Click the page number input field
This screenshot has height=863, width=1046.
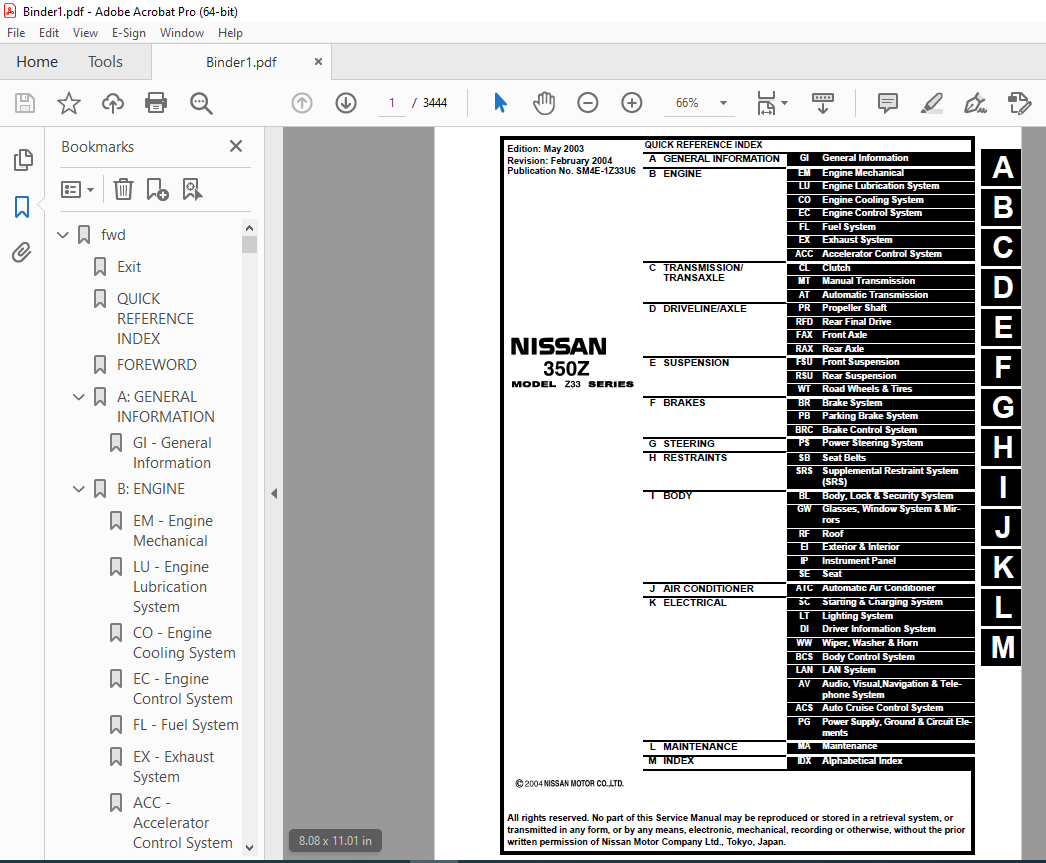(392, 103)
